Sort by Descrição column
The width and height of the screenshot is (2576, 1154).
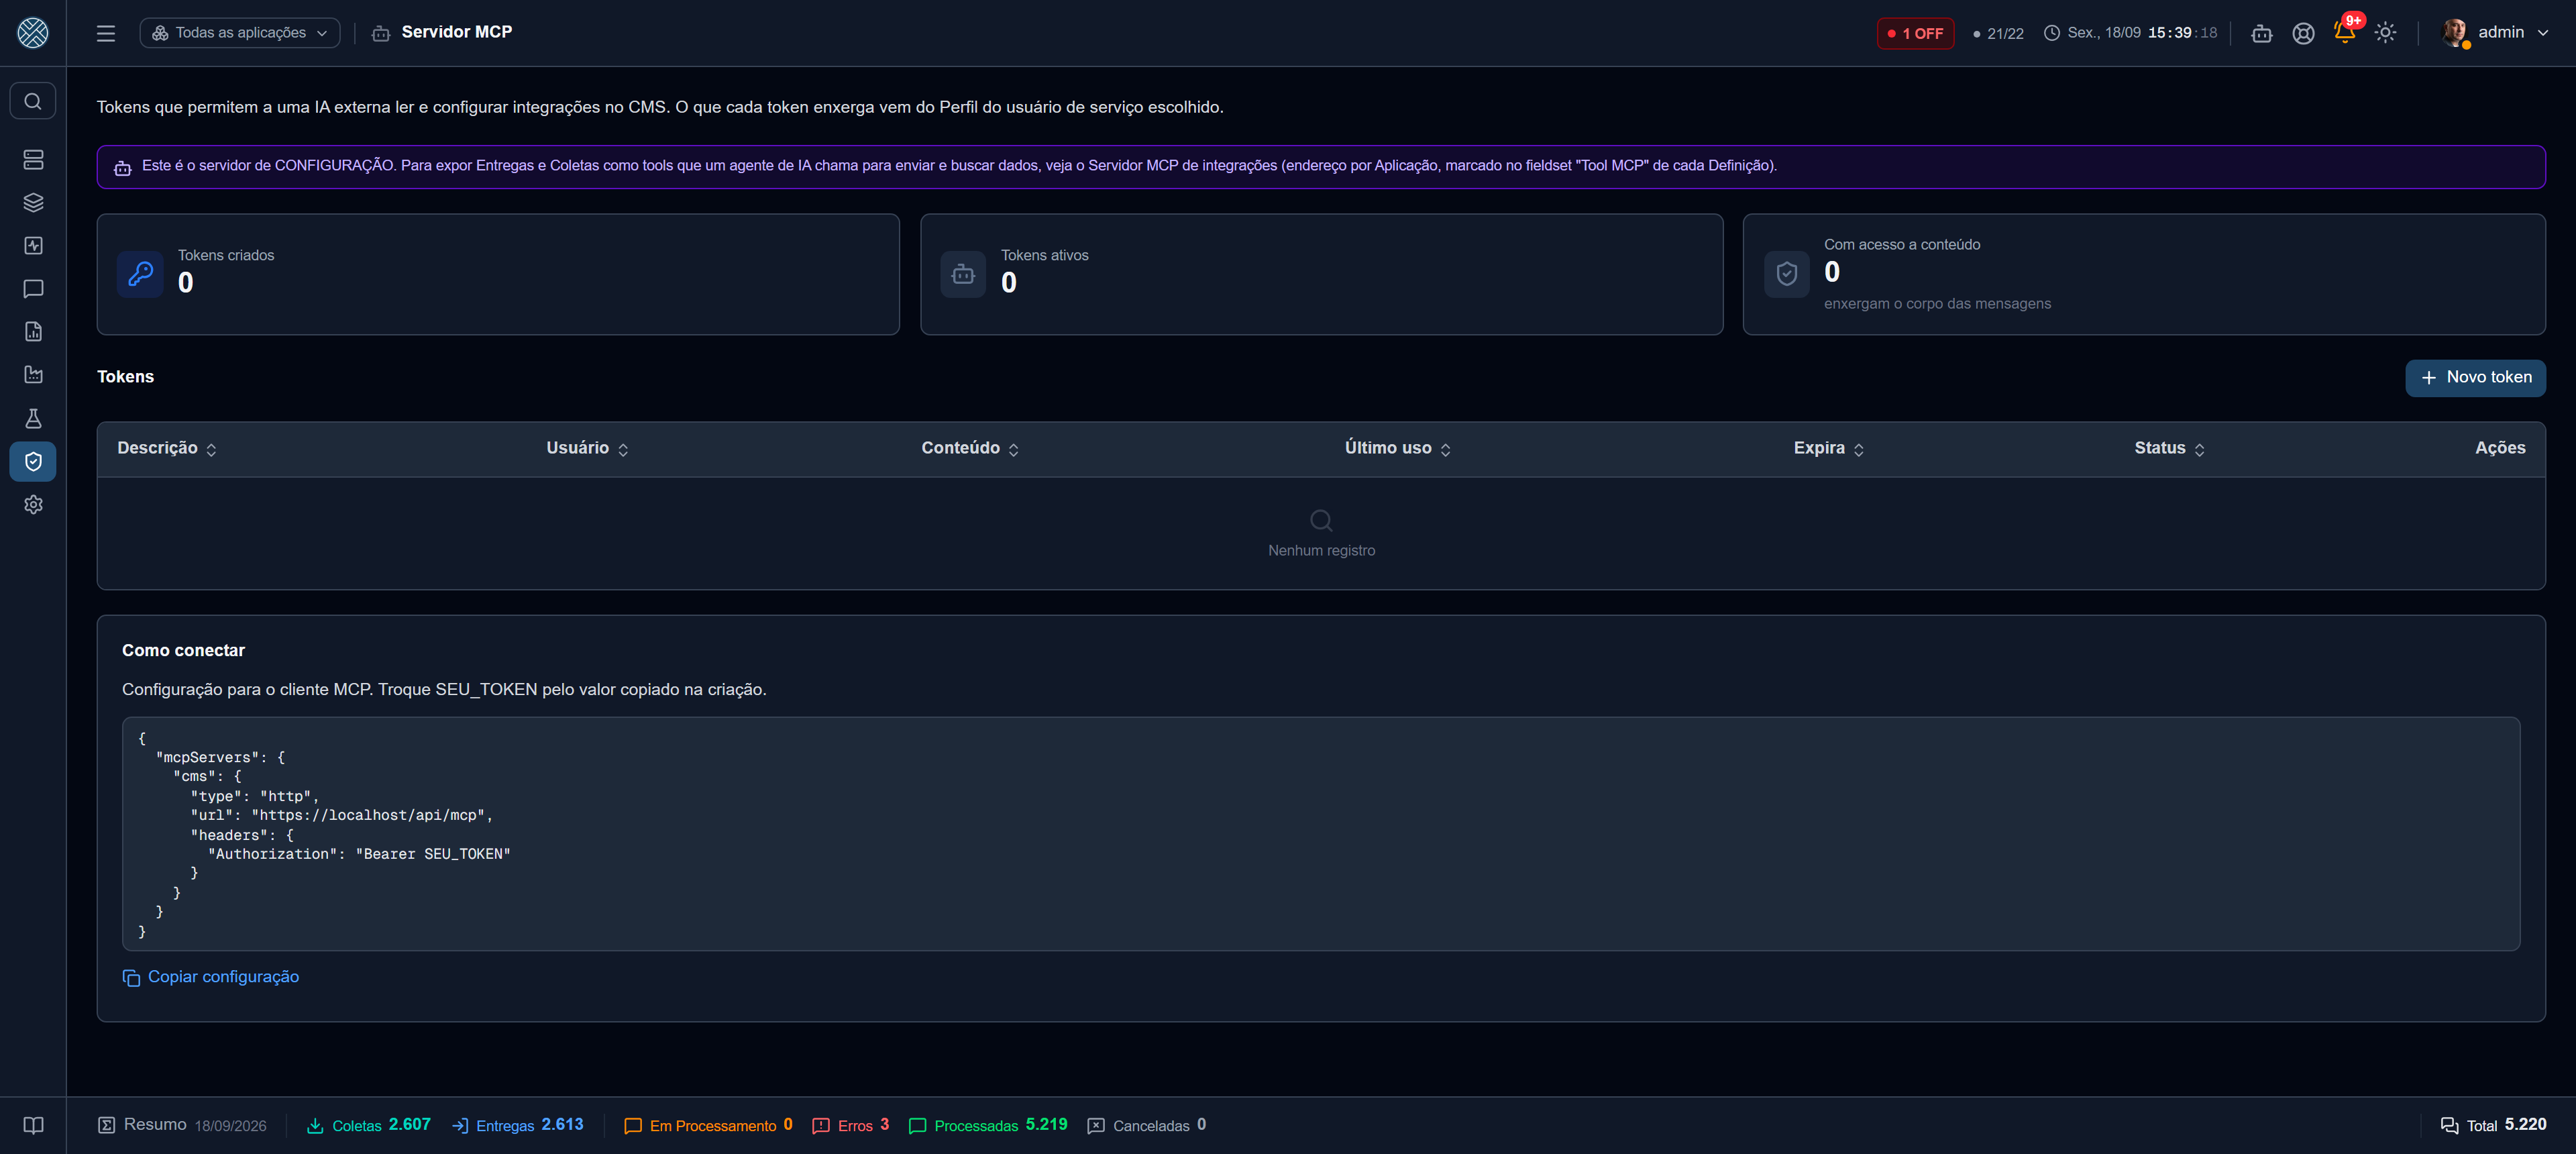click(x=167, y=448)
